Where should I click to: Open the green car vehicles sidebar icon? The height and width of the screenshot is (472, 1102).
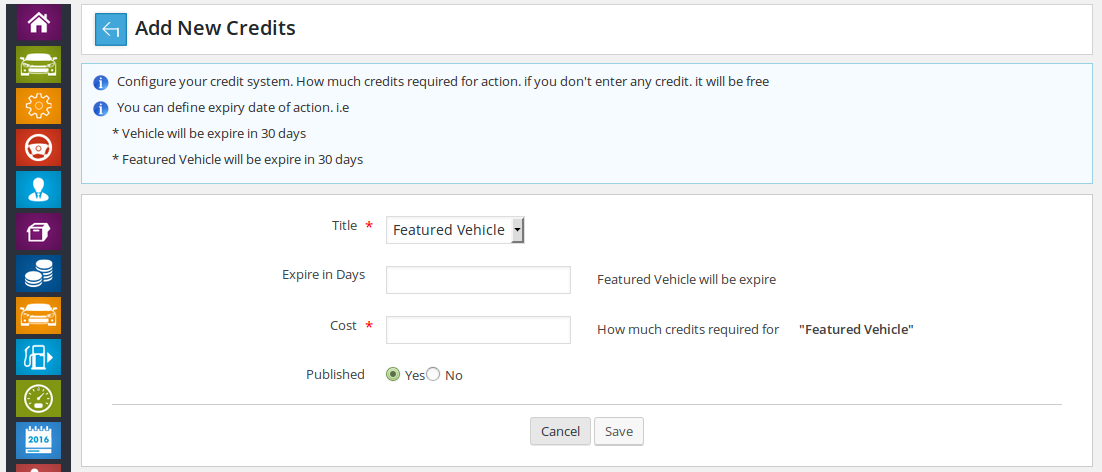coord(39,65)
